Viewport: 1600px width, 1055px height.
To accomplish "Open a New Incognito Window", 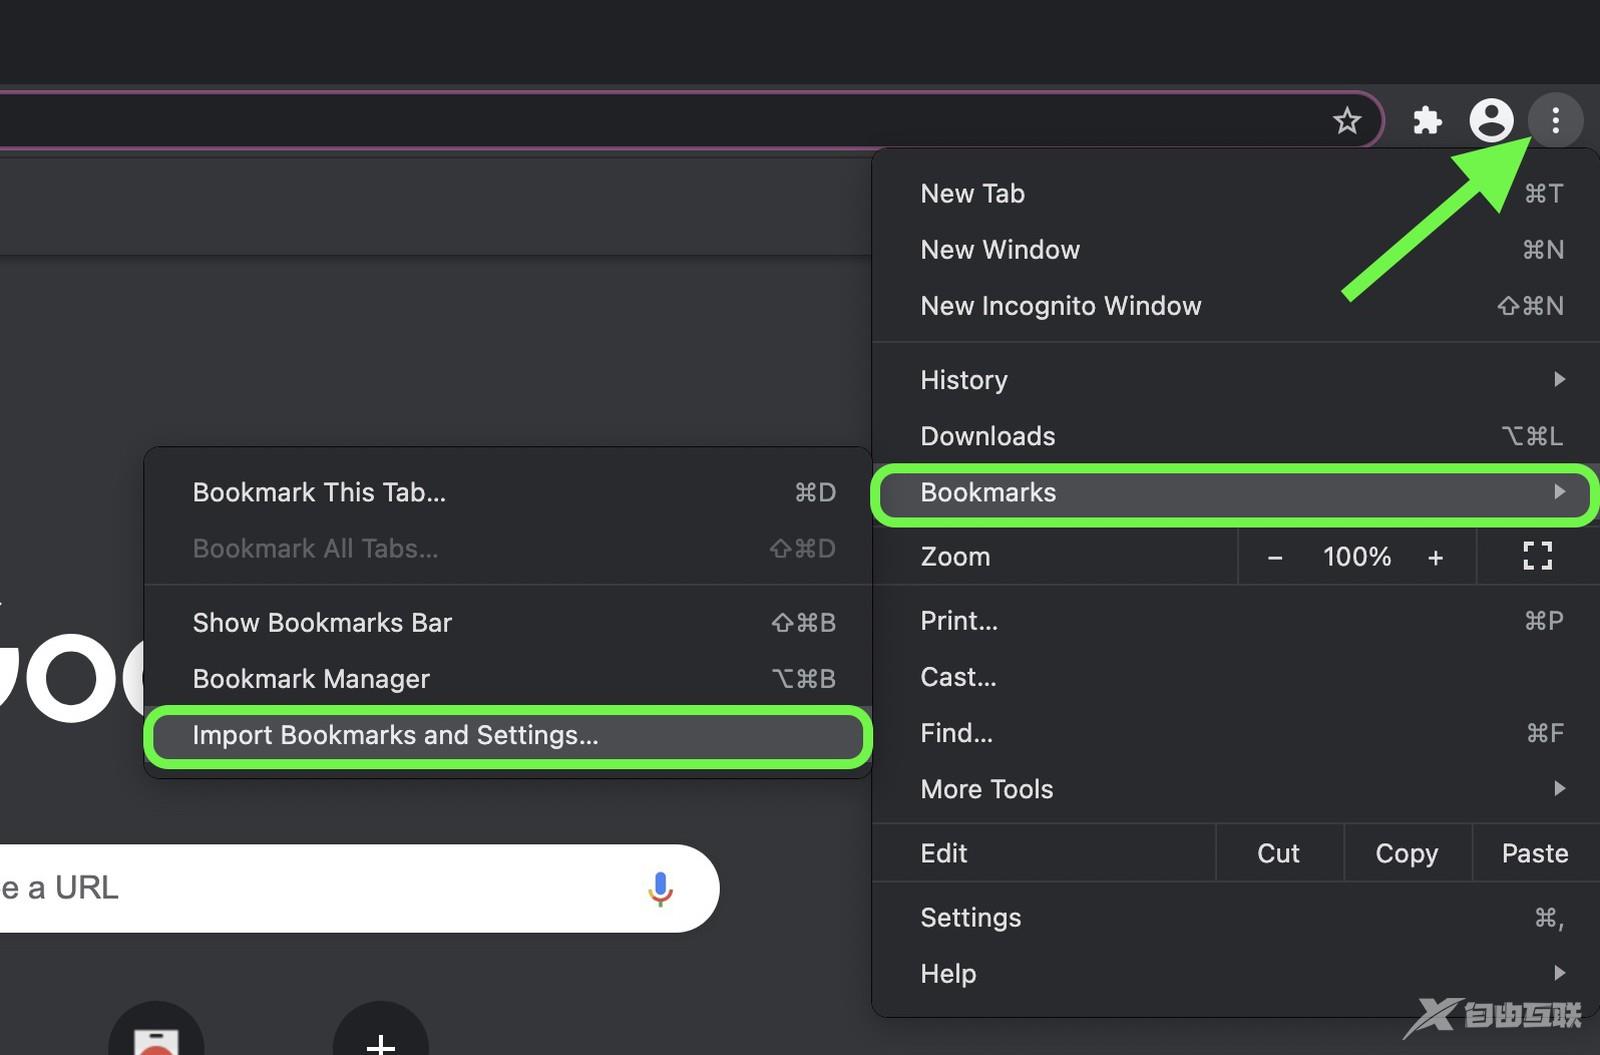I will click(x=1236, y=306).
